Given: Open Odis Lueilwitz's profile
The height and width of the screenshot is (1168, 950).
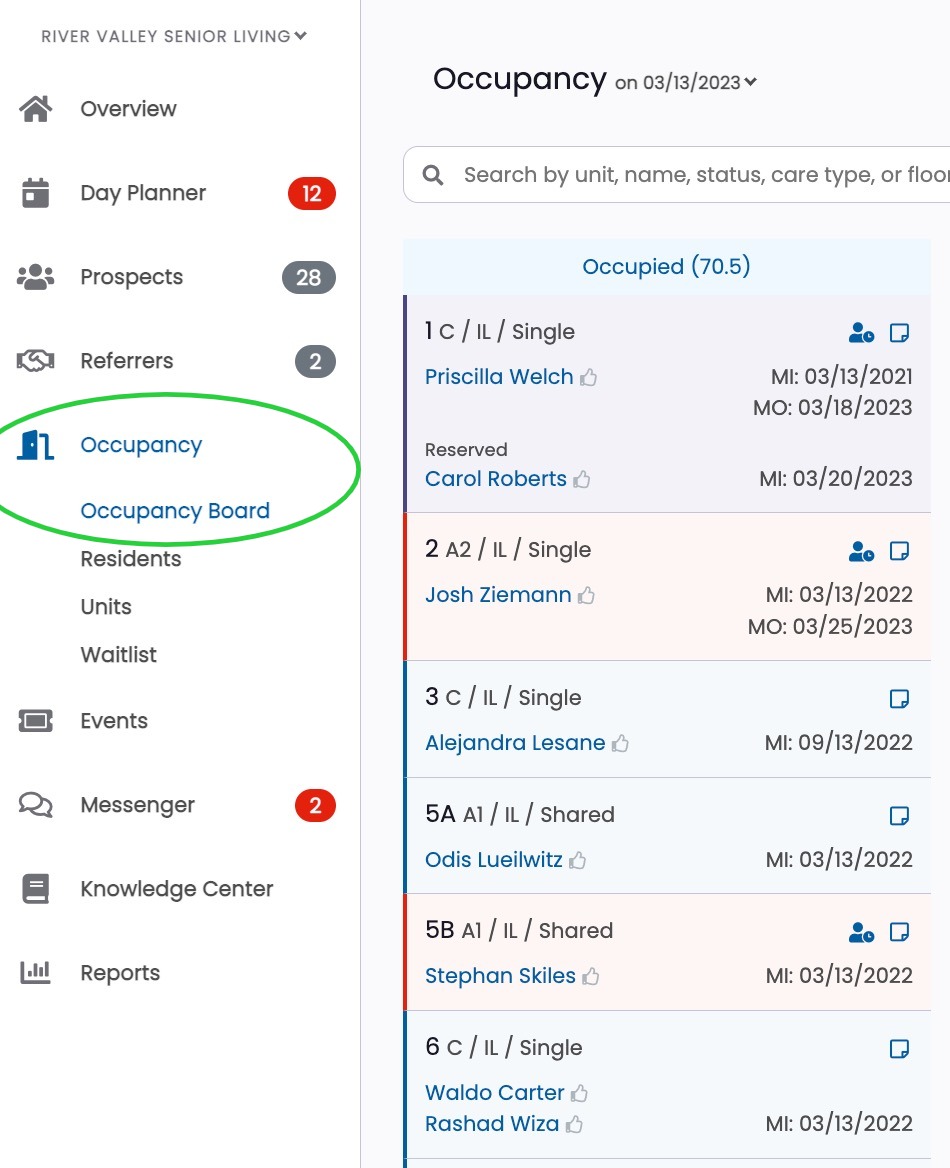Looking at the screenshot, I should click(x=493, y=860).
